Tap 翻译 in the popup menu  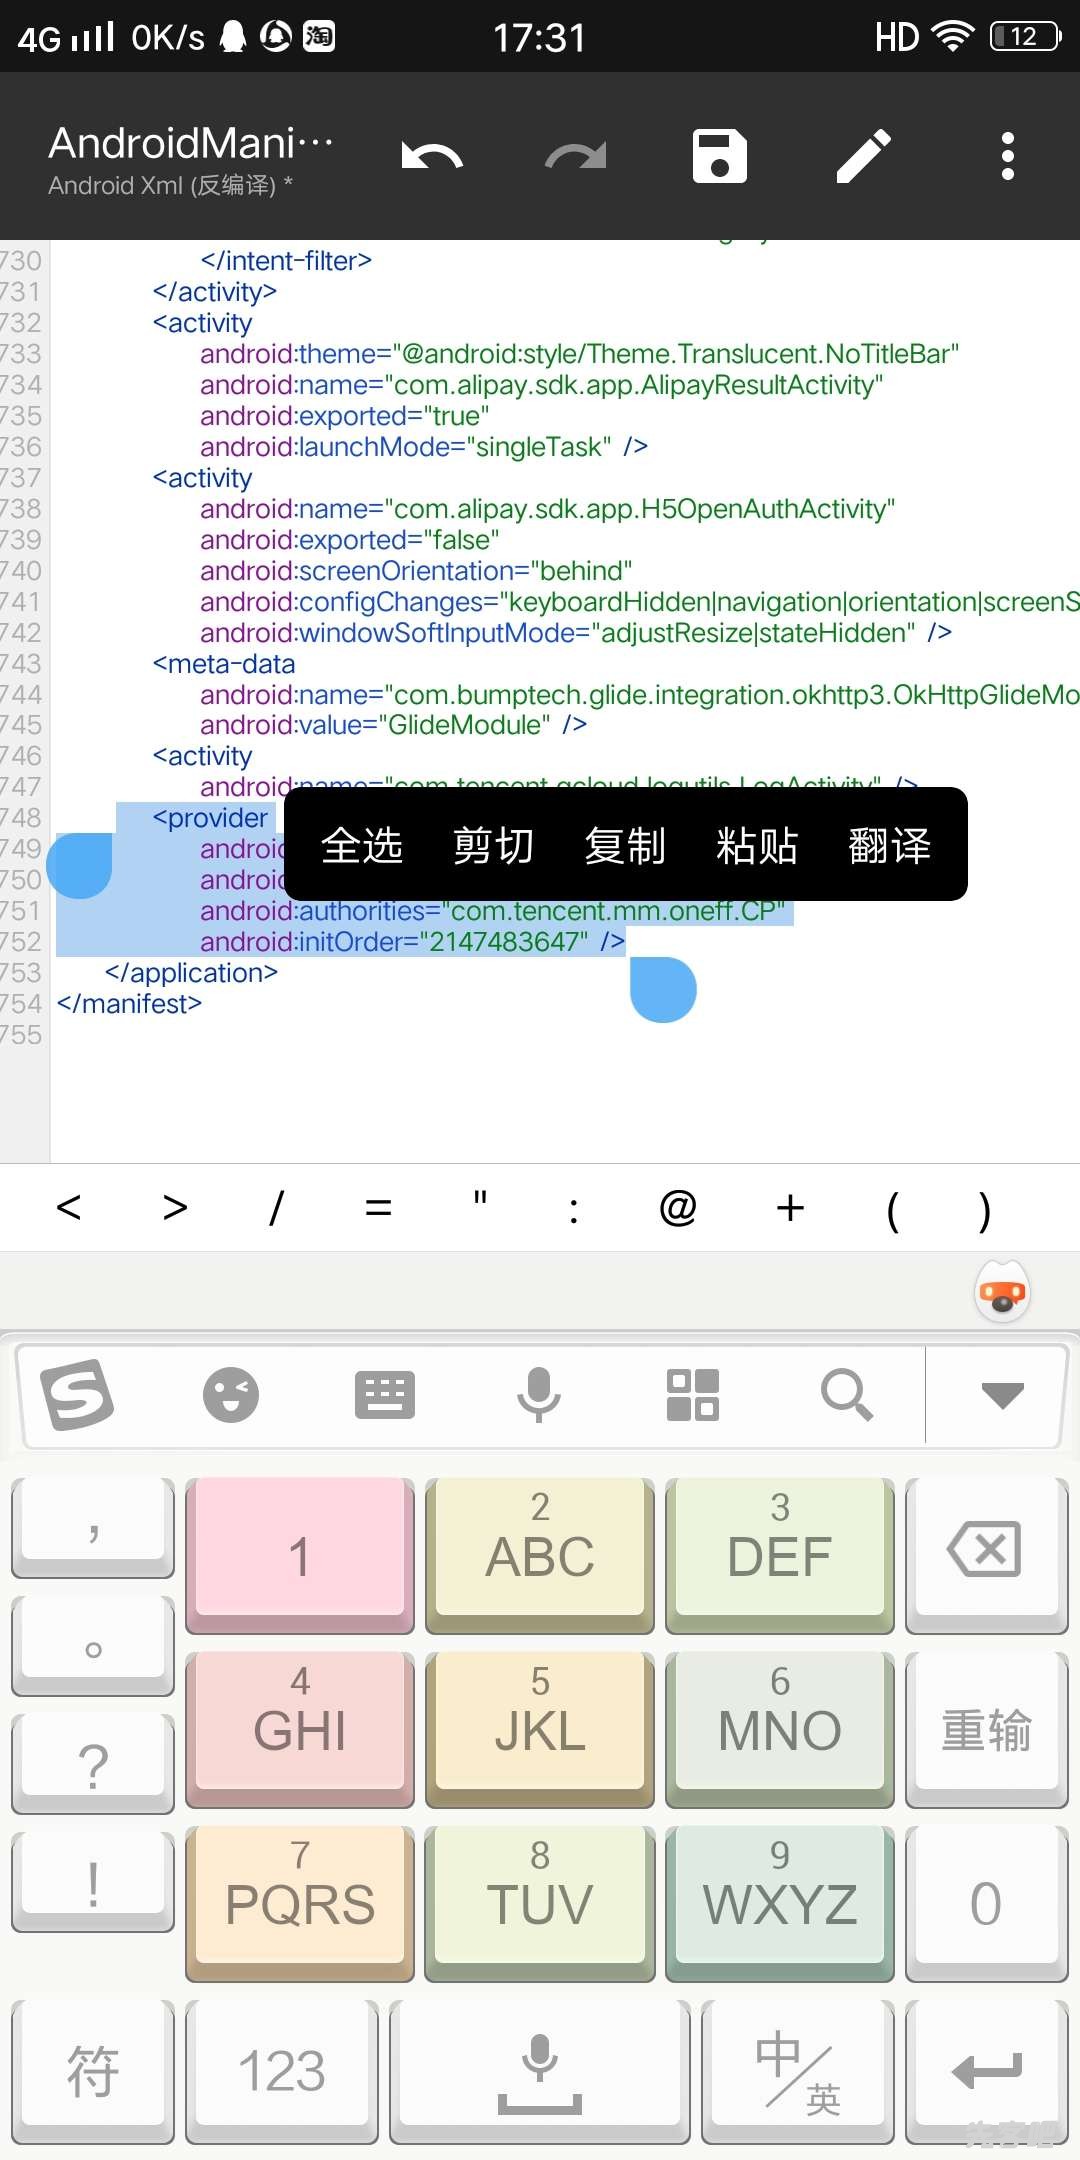(889, 845)
